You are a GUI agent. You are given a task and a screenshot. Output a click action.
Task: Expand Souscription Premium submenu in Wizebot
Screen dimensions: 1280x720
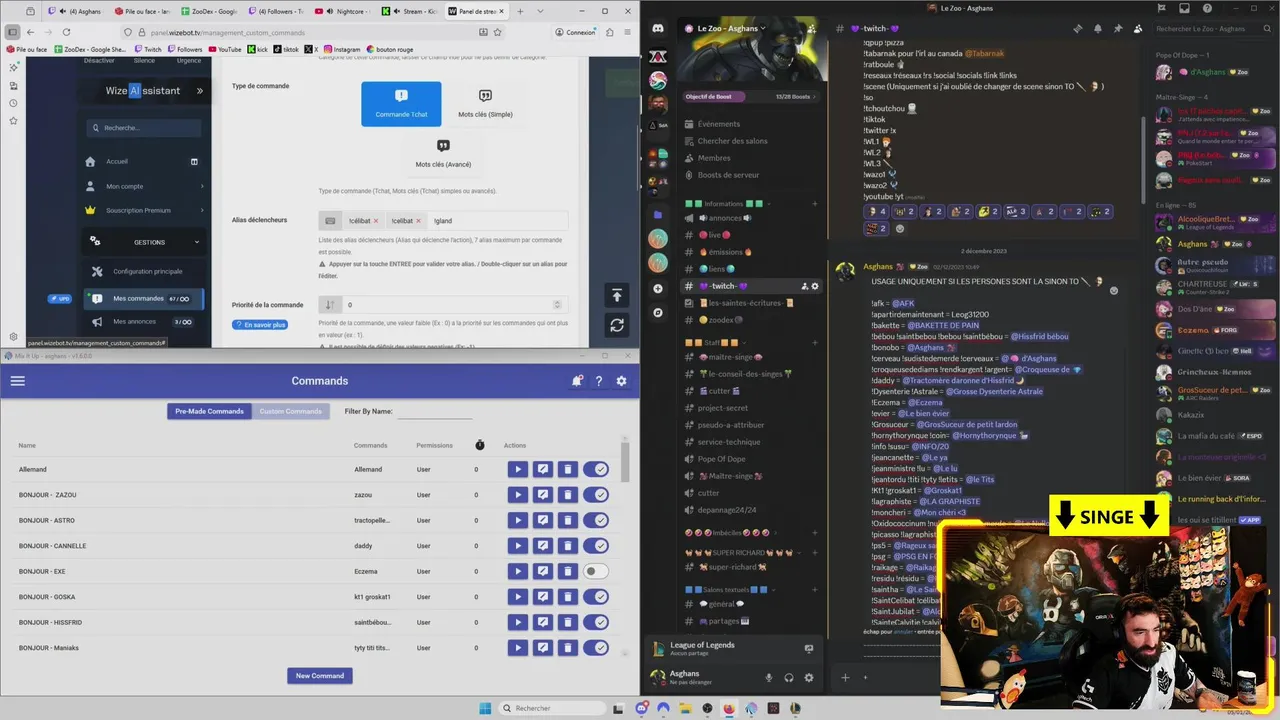point(202,210)
